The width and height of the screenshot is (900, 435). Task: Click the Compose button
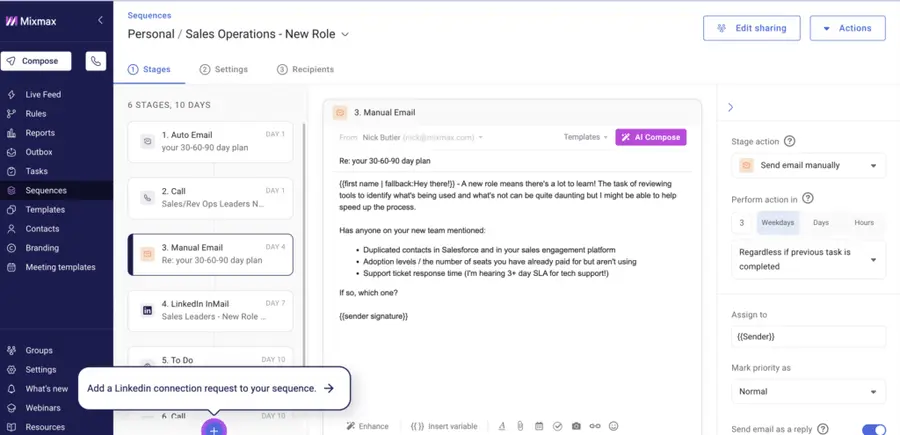point(36,61)
